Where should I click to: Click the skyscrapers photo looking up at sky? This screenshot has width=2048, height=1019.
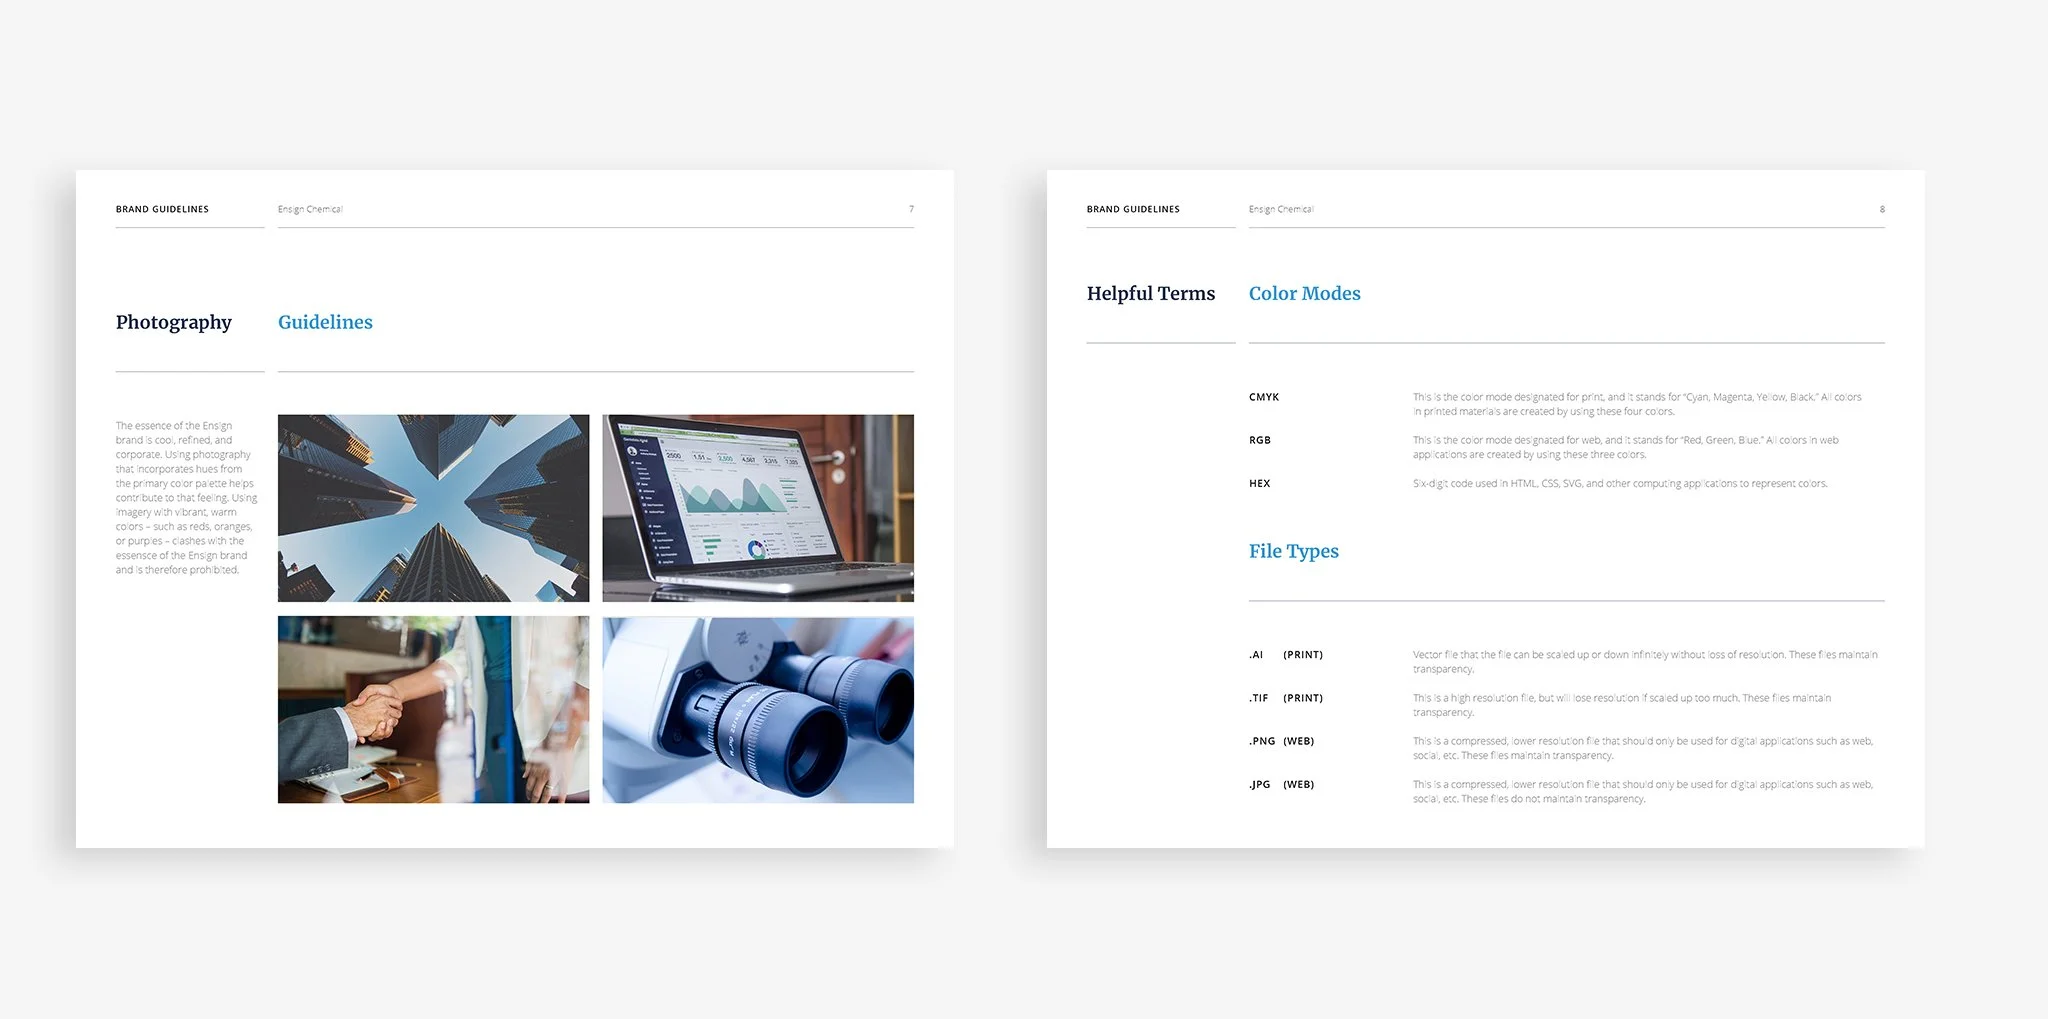(x=433, y=508)
